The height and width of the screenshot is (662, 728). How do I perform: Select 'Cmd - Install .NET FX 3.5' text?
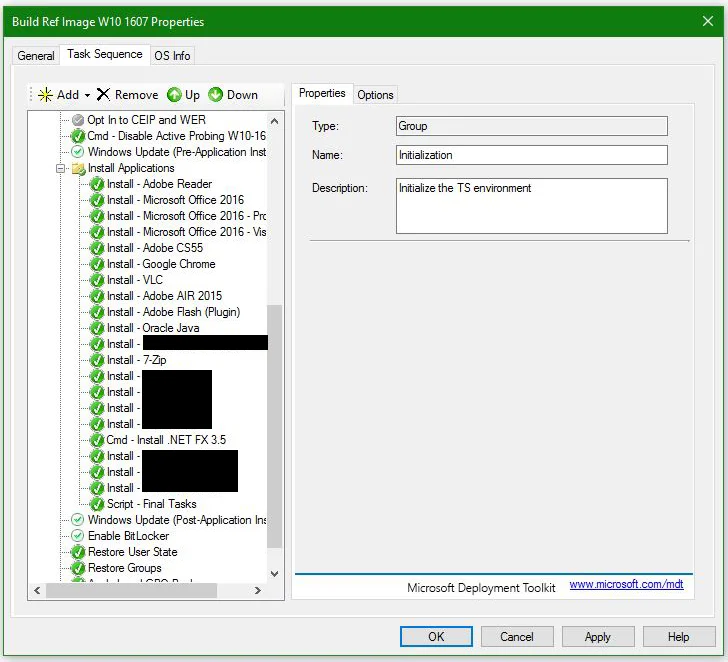[x=166, y=440]
